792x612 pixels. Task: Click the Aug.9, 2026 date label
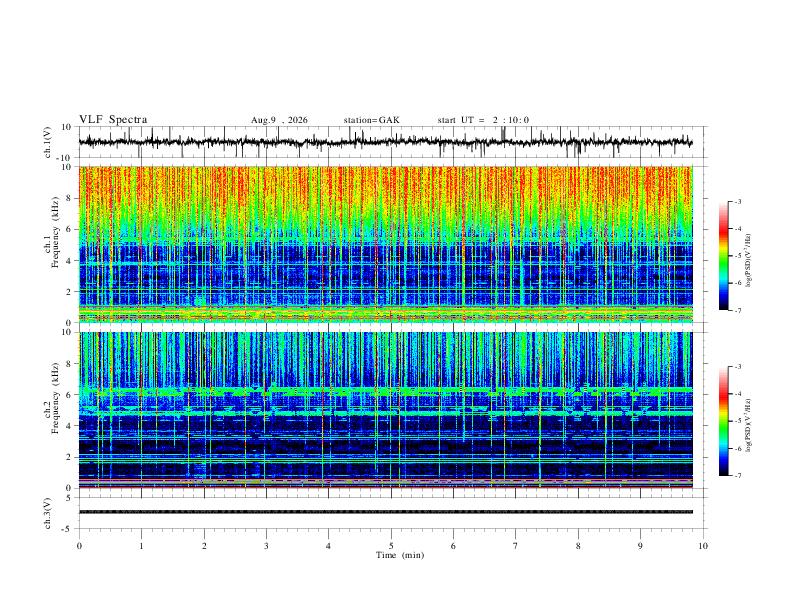click(x=279, y=120)
